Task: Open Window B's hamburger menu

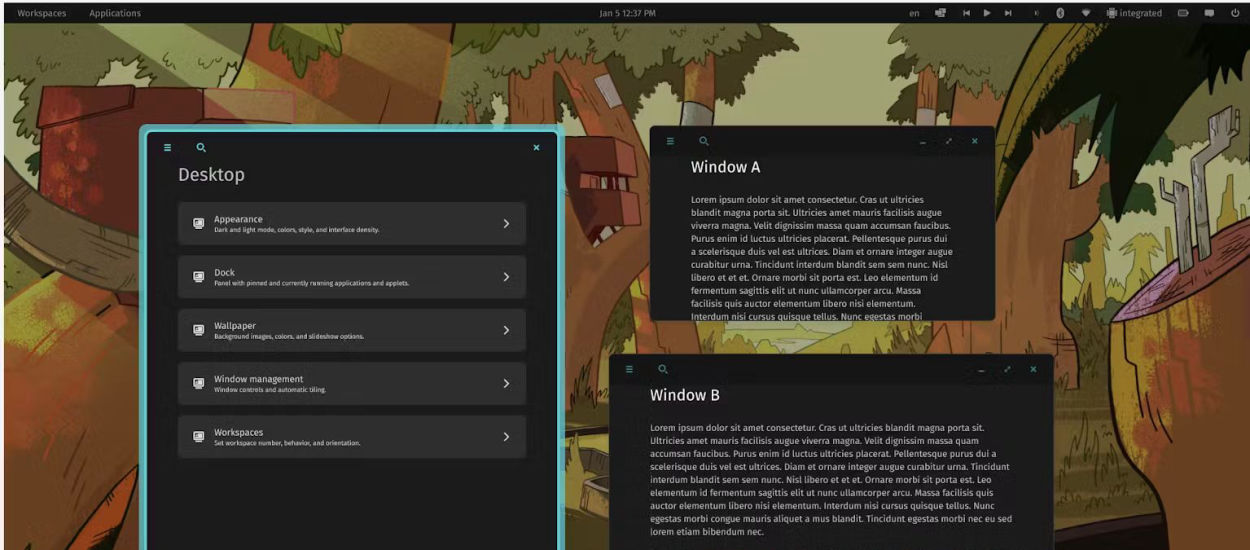Action: [x=629, y=370]
